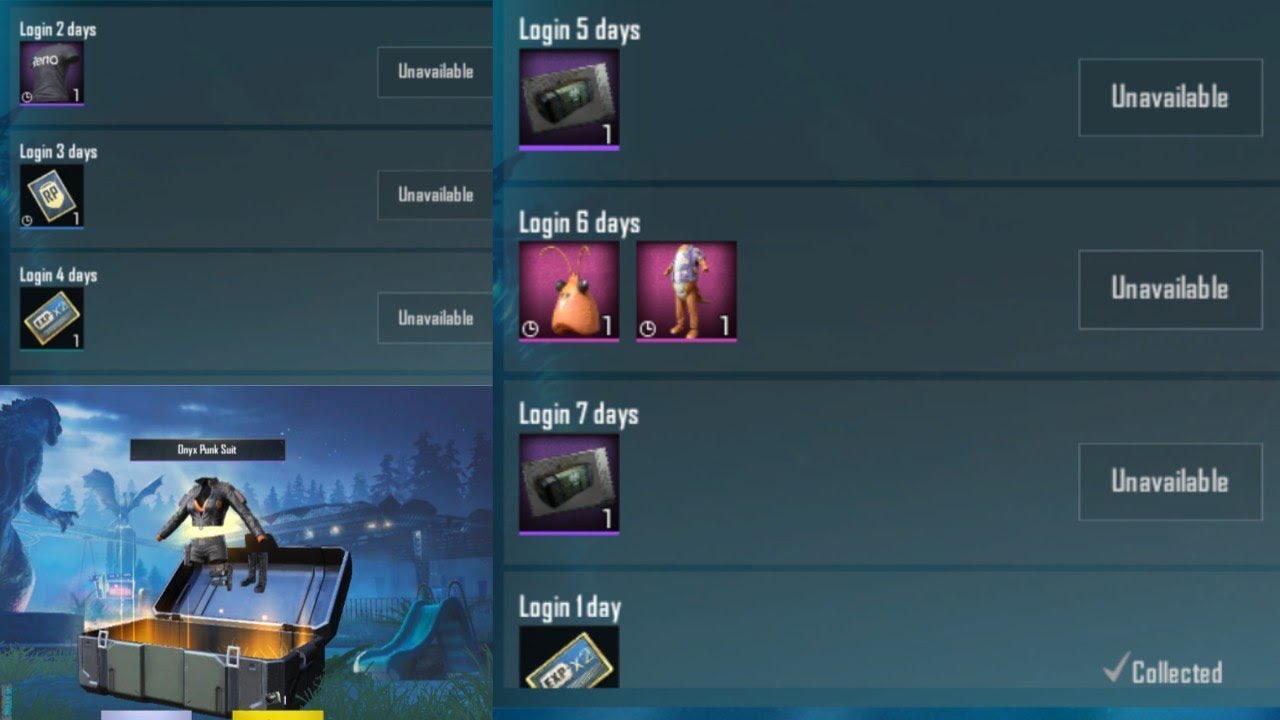Screen dimensions: 1280x720
Task: Select the orange outfit reward under Login 6 days
Action: (686, 291)
